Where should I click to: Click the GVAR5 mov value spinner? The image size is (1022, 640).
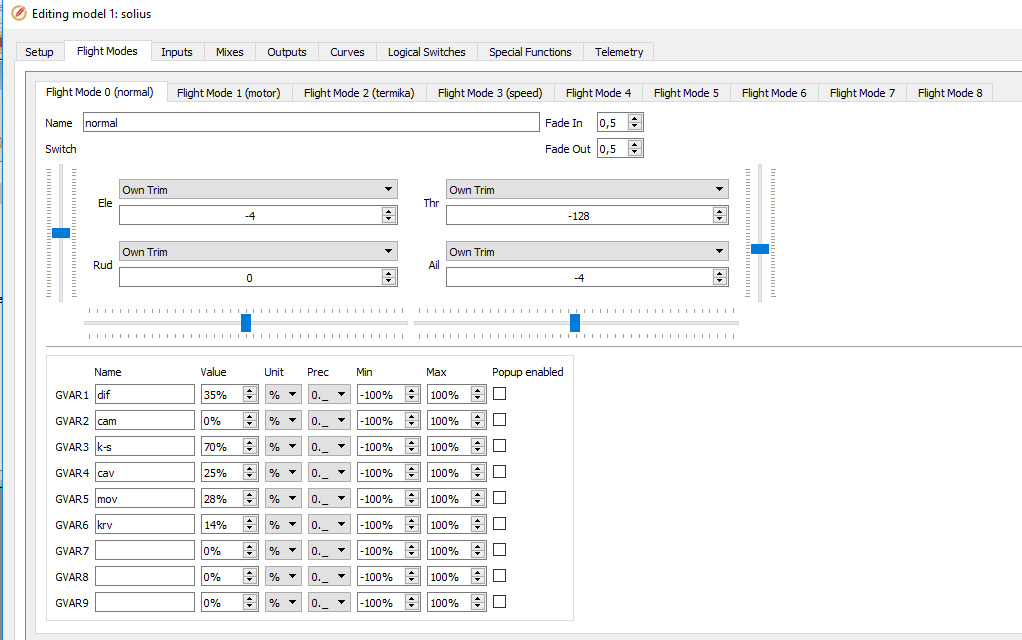click(249, 499)
